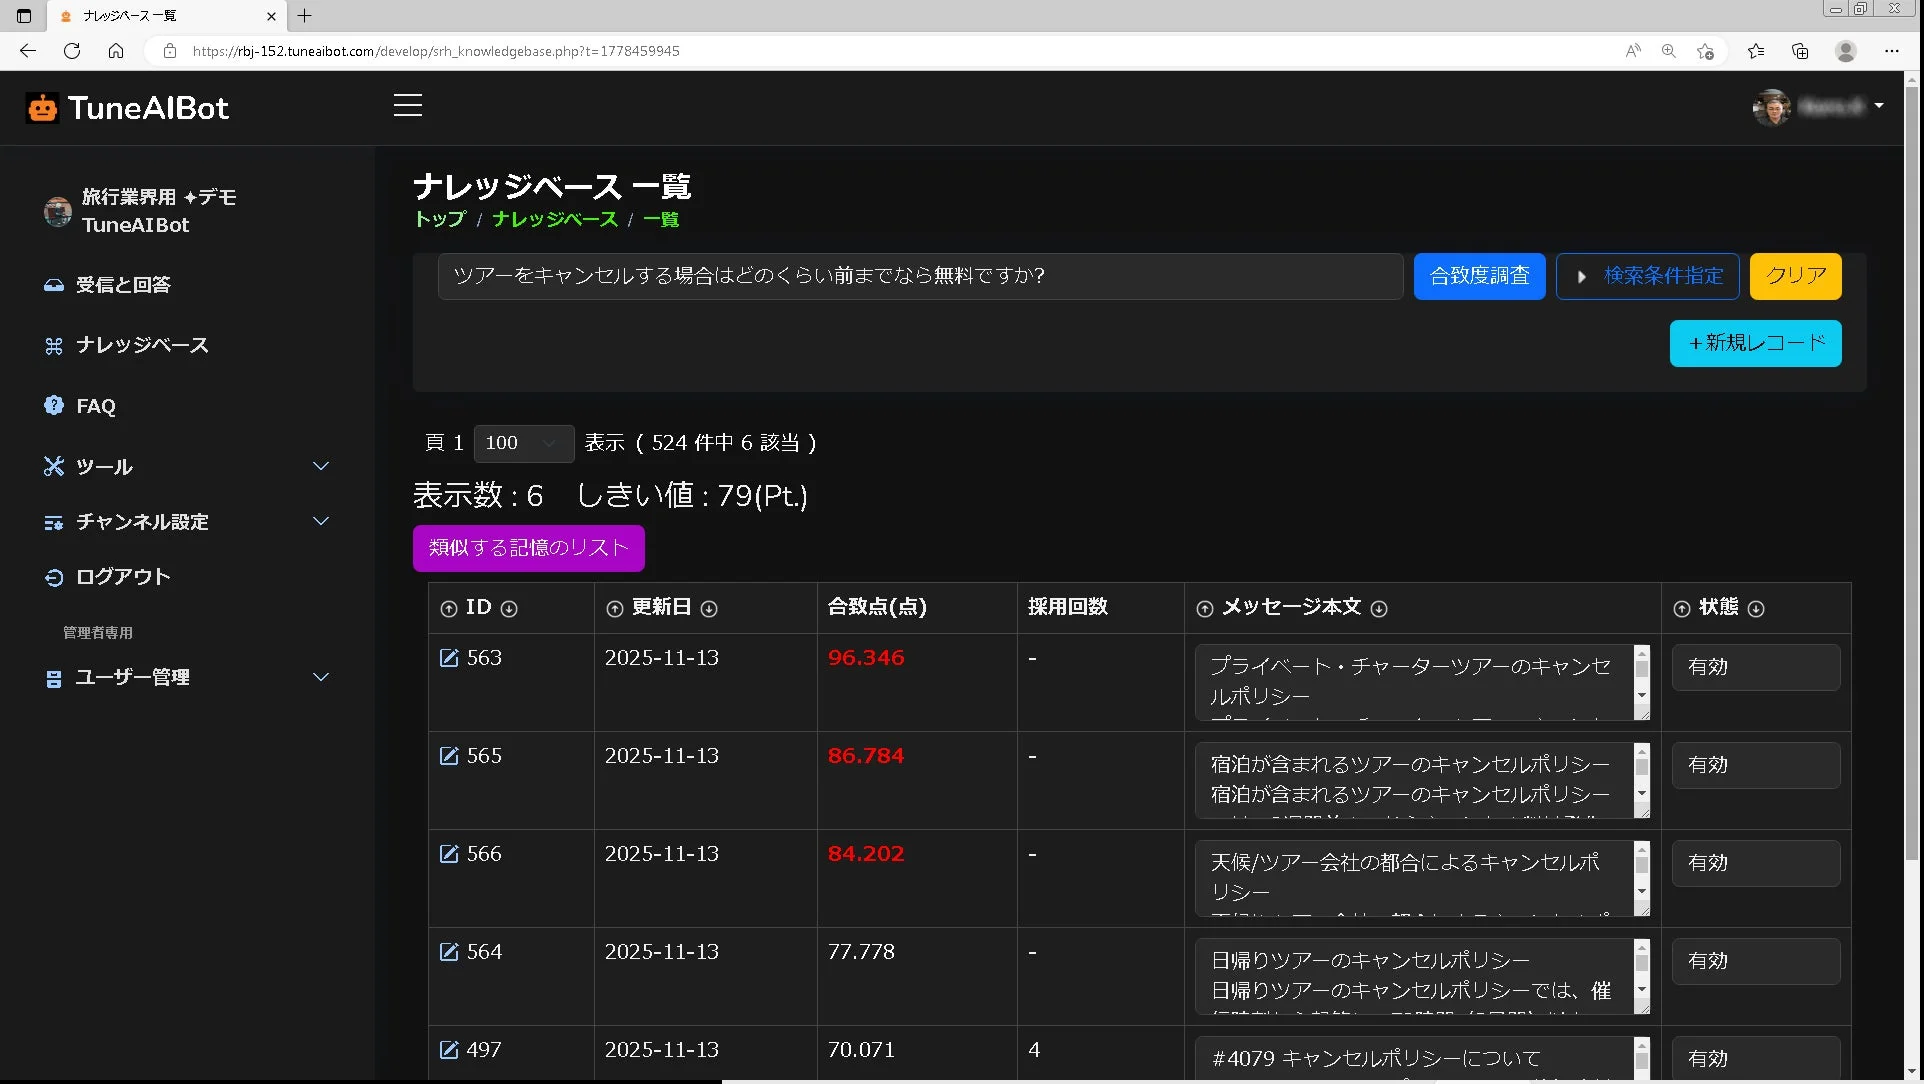Open 受信と回答 in sidebar

coord(107,285)
